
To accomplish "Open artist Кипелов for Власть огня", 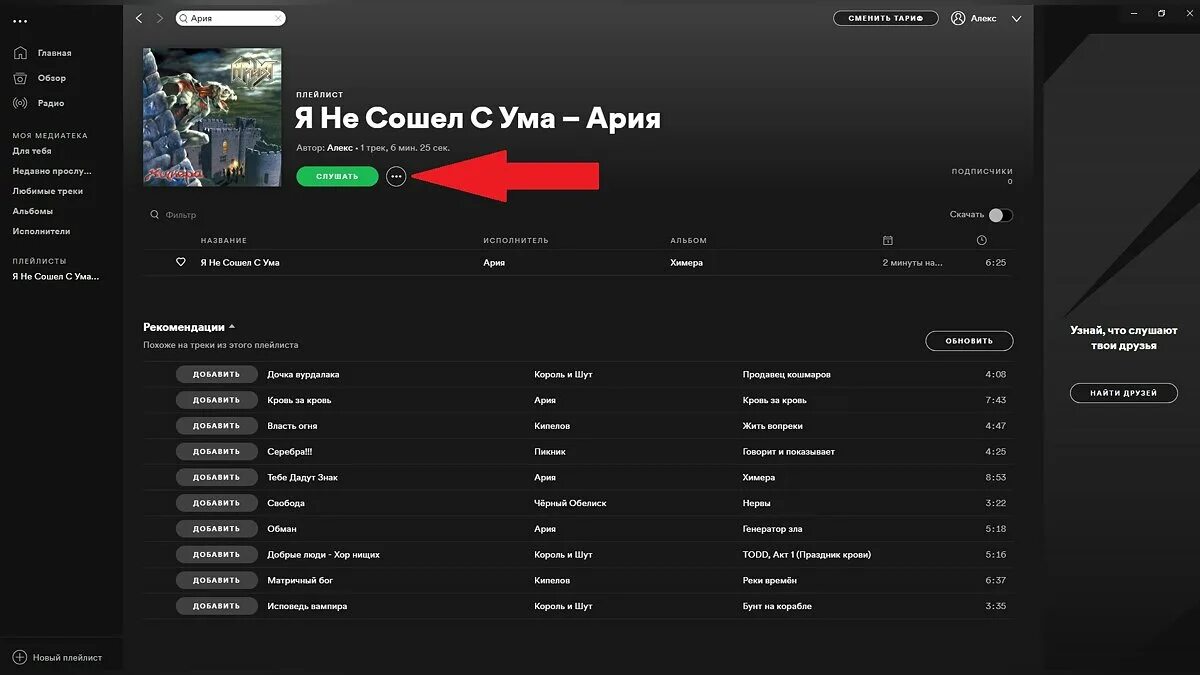I will click(x=552, y=426).
